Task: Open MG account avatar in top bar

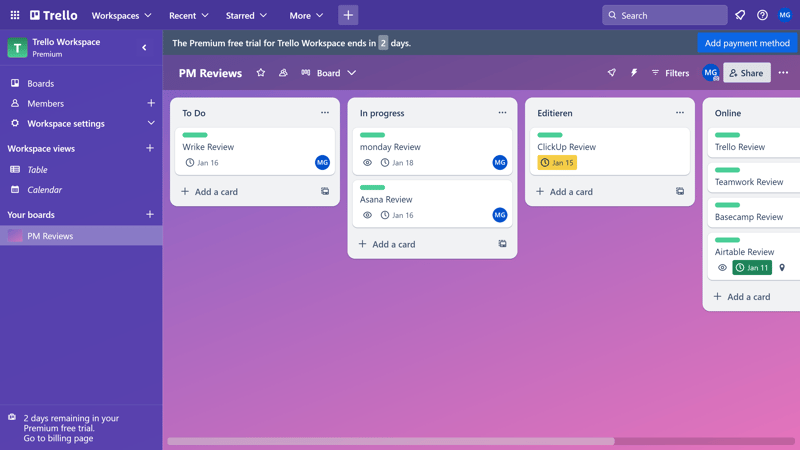Action: (x=785, y=15)
